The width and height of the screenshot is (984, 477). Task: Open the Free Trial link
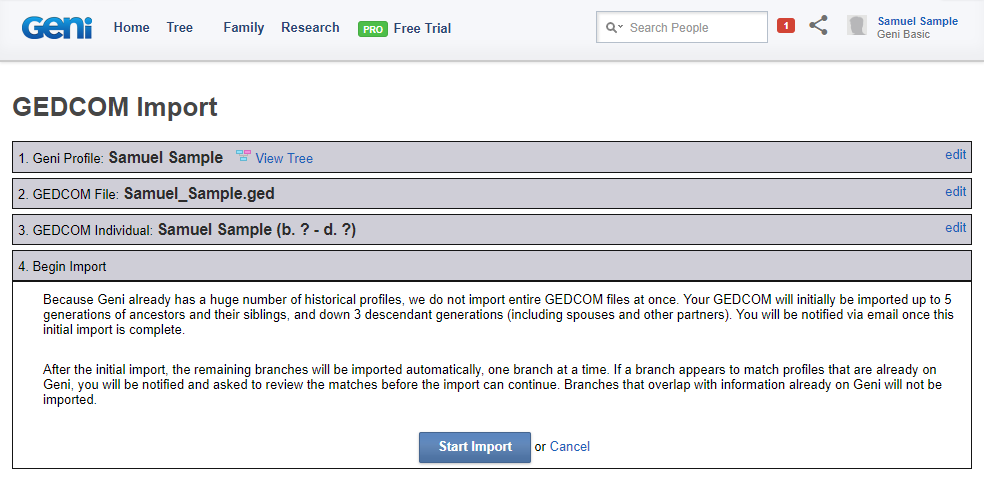(422, 28)
